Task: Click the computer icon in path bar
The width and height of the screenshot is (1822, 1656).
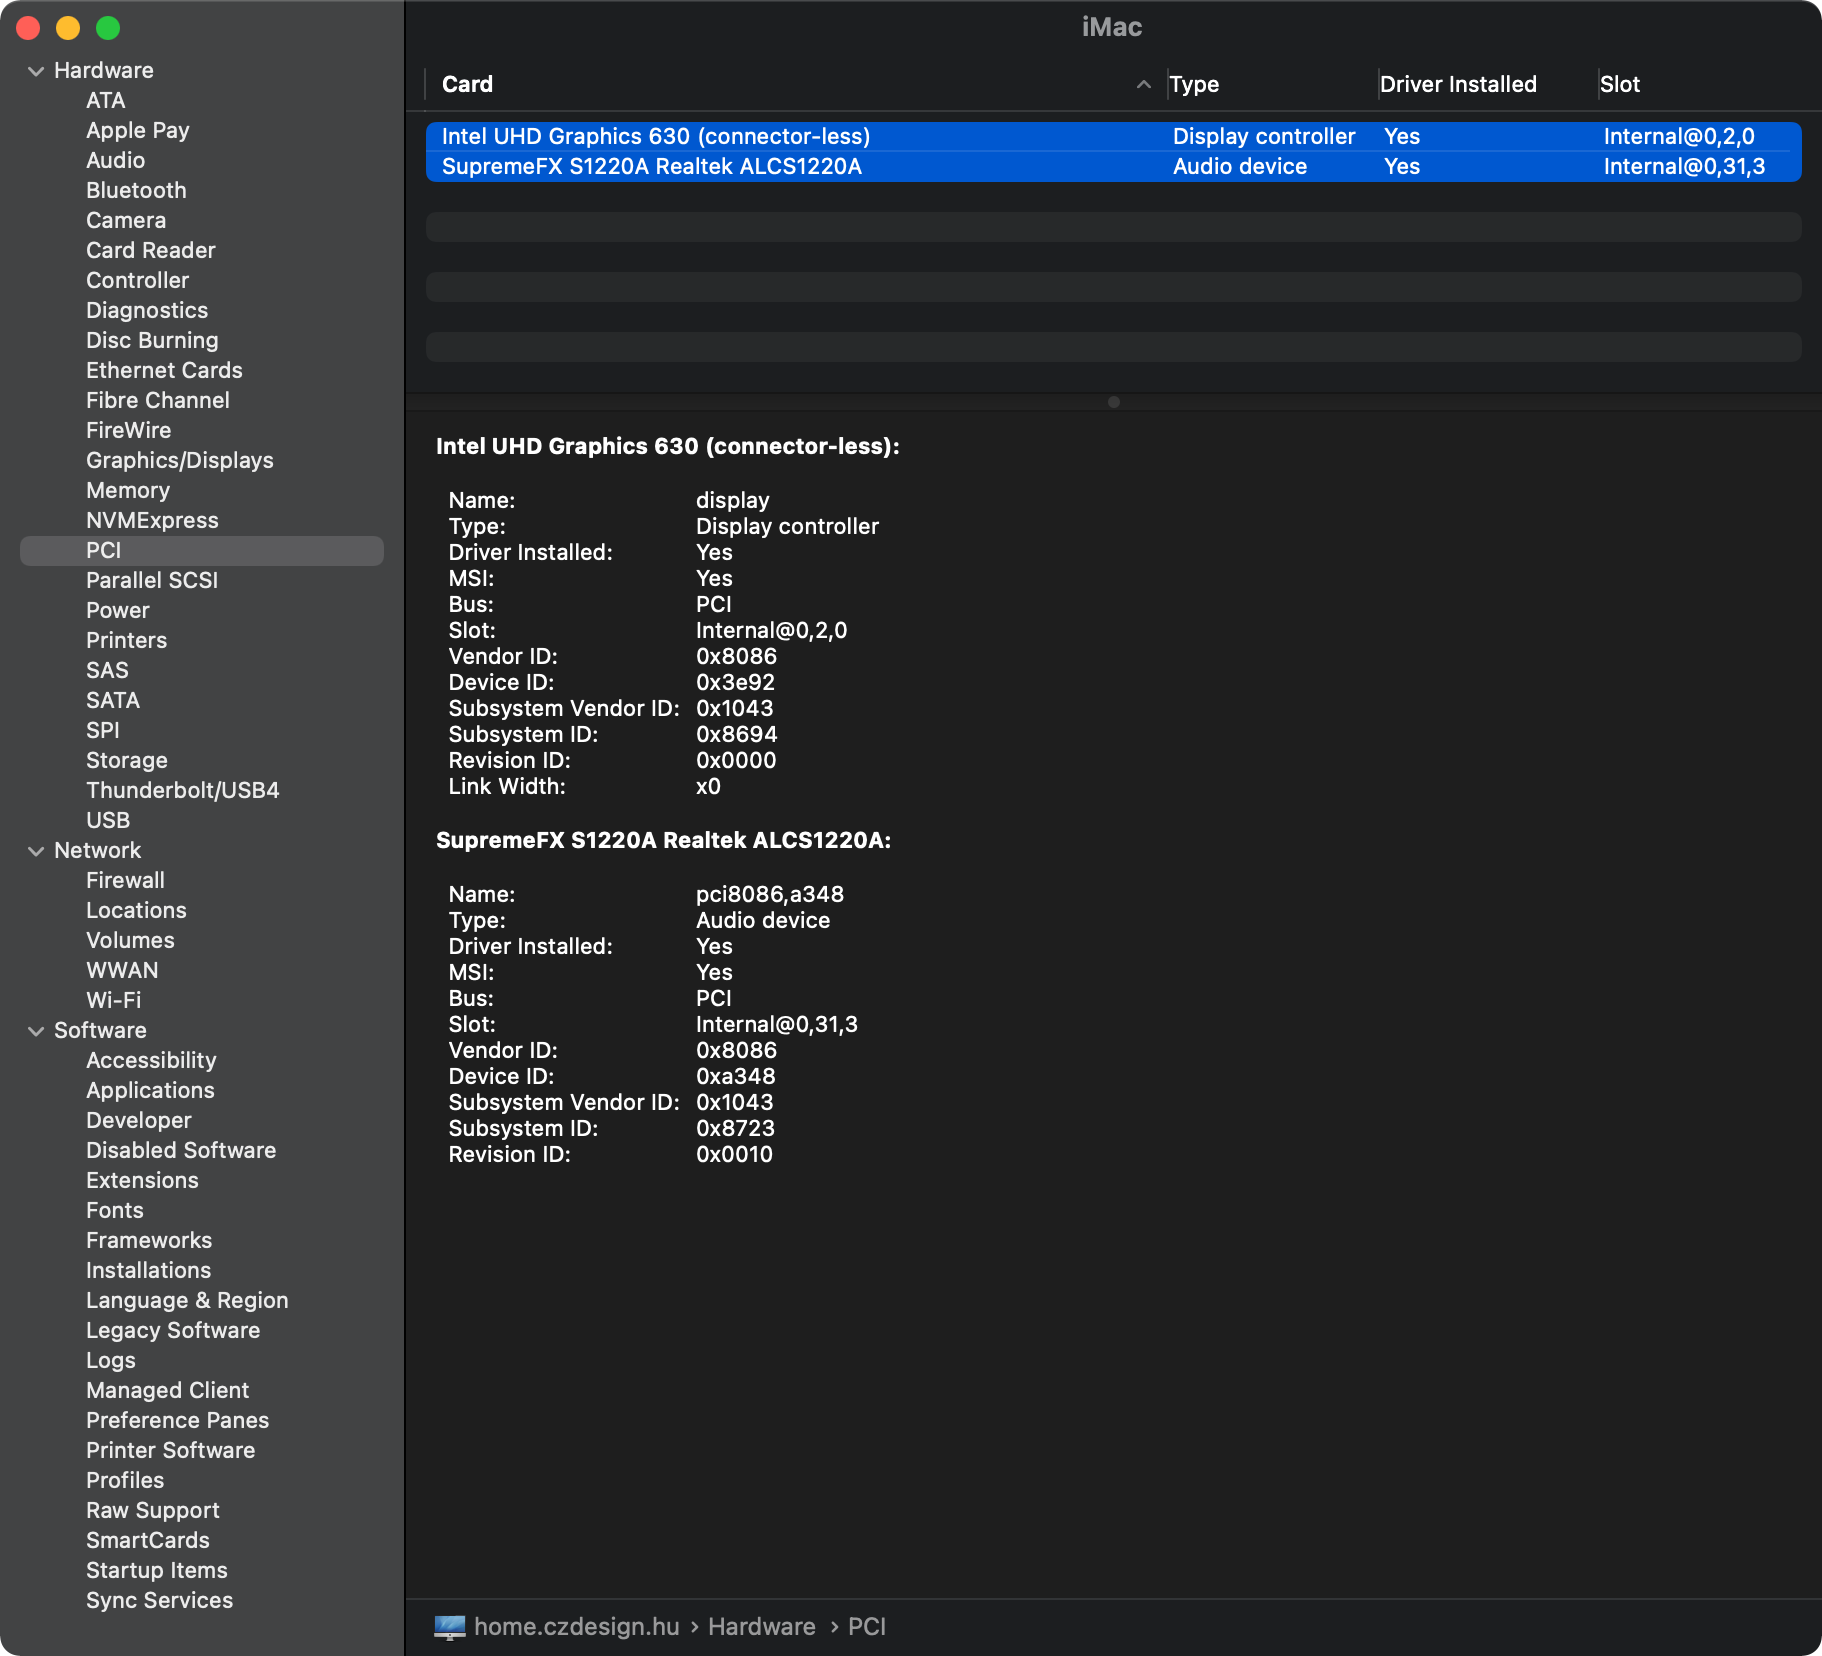Action: coord(450,1627)
